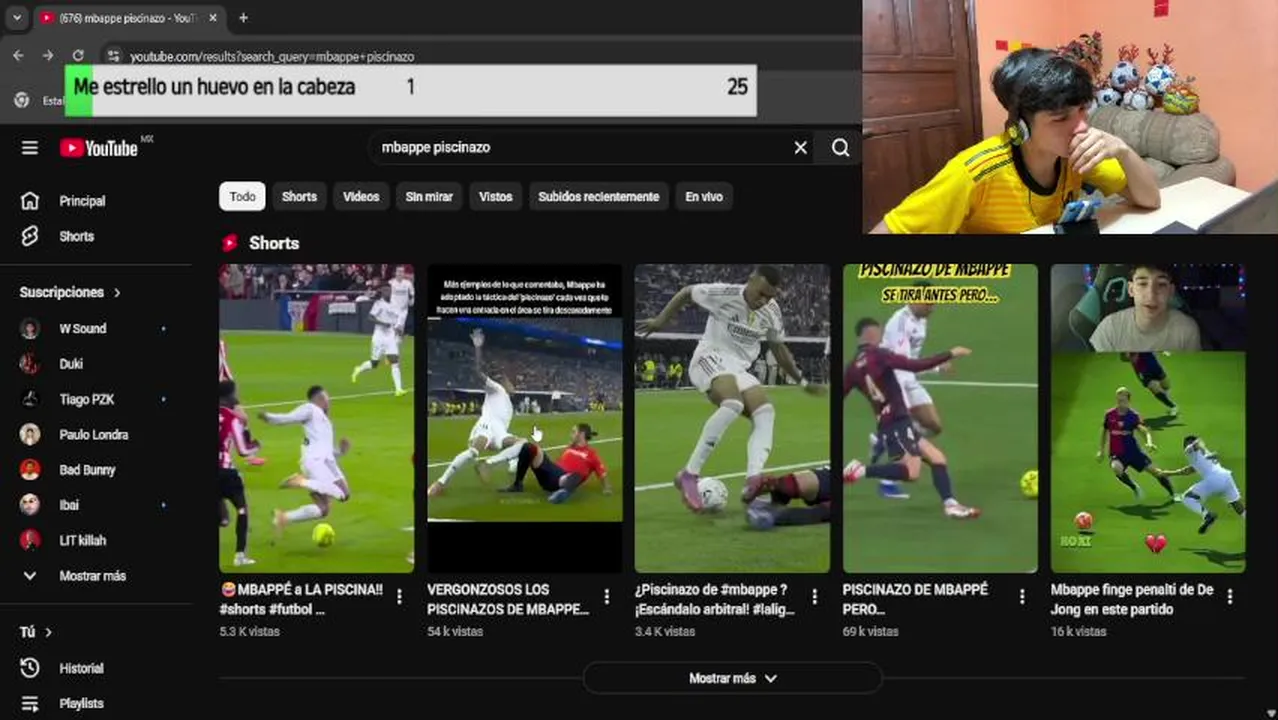Open options for Mbappe finge penalti short
This screenshot has height=720, width=1278.
(1229, 596)
